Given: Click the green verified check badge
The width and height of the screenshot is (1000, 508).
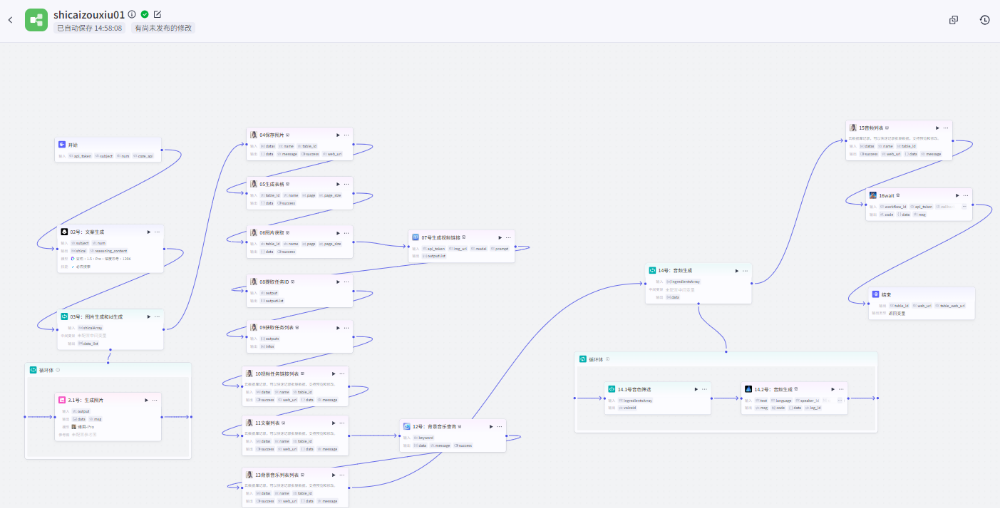Looking at the screenshot, I should pos(145,14).
